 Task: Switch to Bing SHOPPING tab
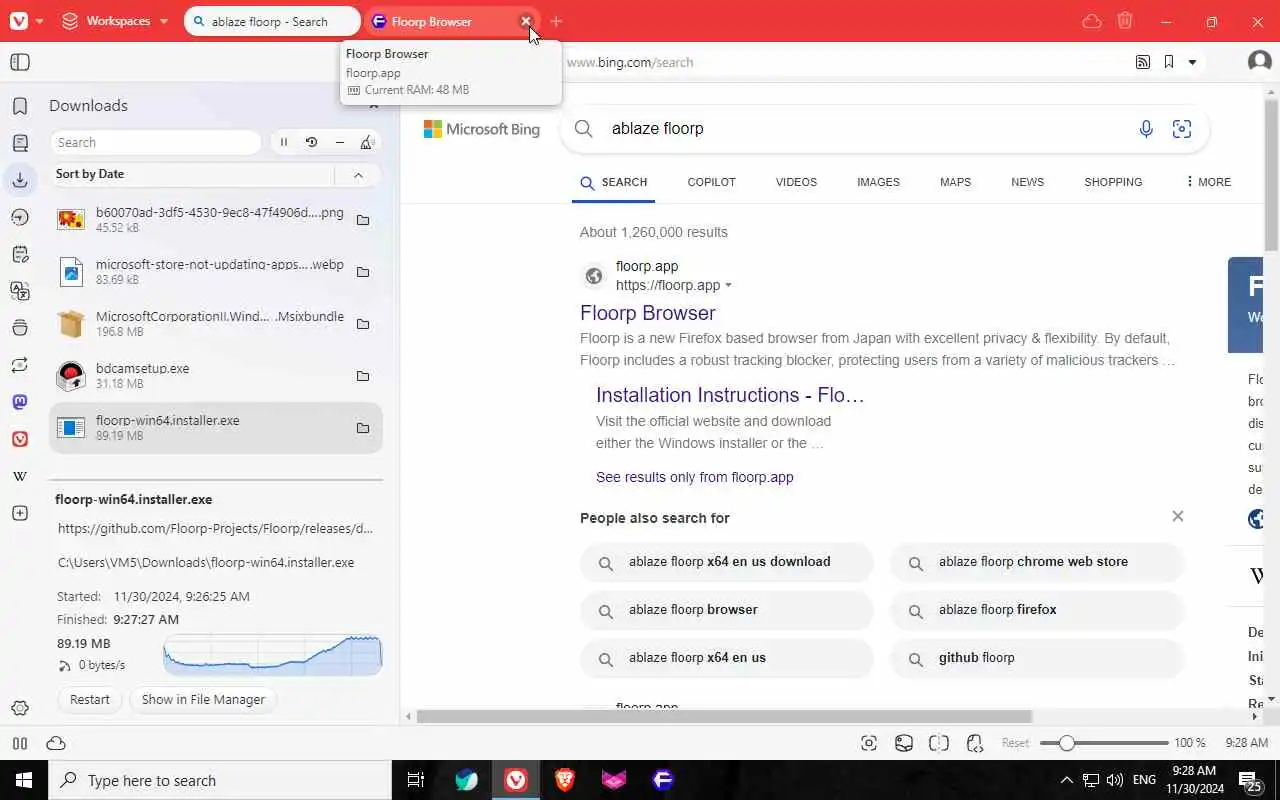1113,182
